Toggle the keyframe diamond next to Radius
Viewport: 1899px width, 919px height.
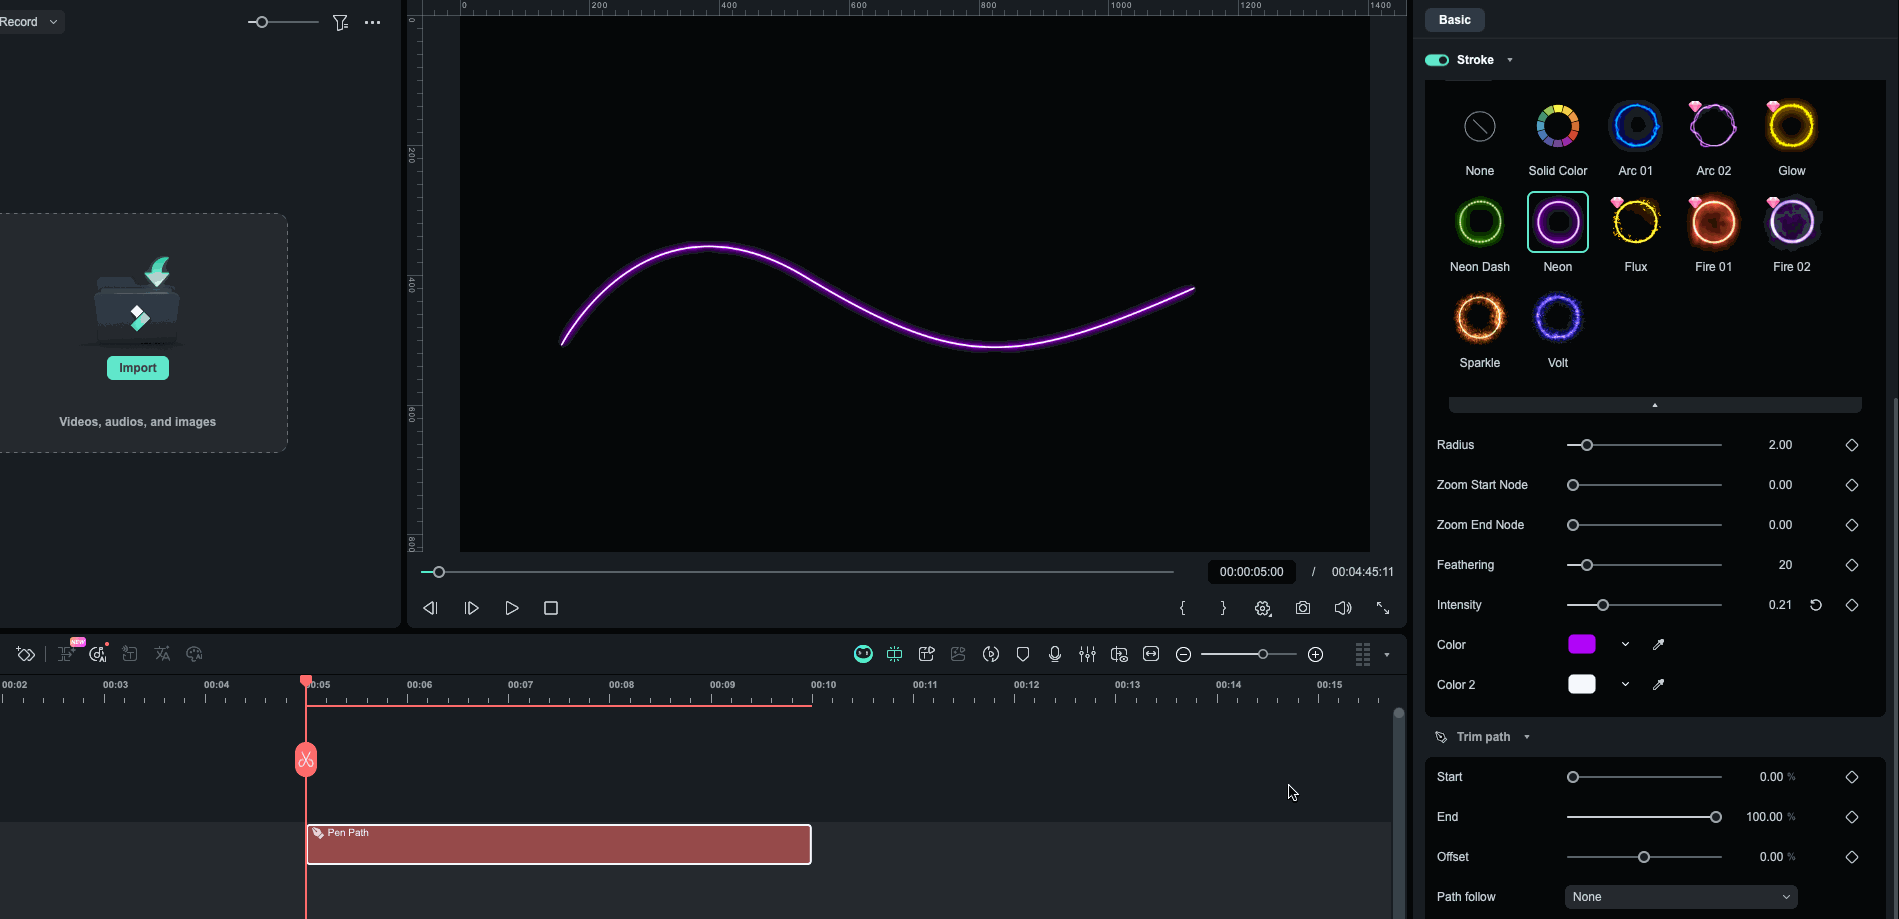pyautogui.click(x=1851, y=445)
